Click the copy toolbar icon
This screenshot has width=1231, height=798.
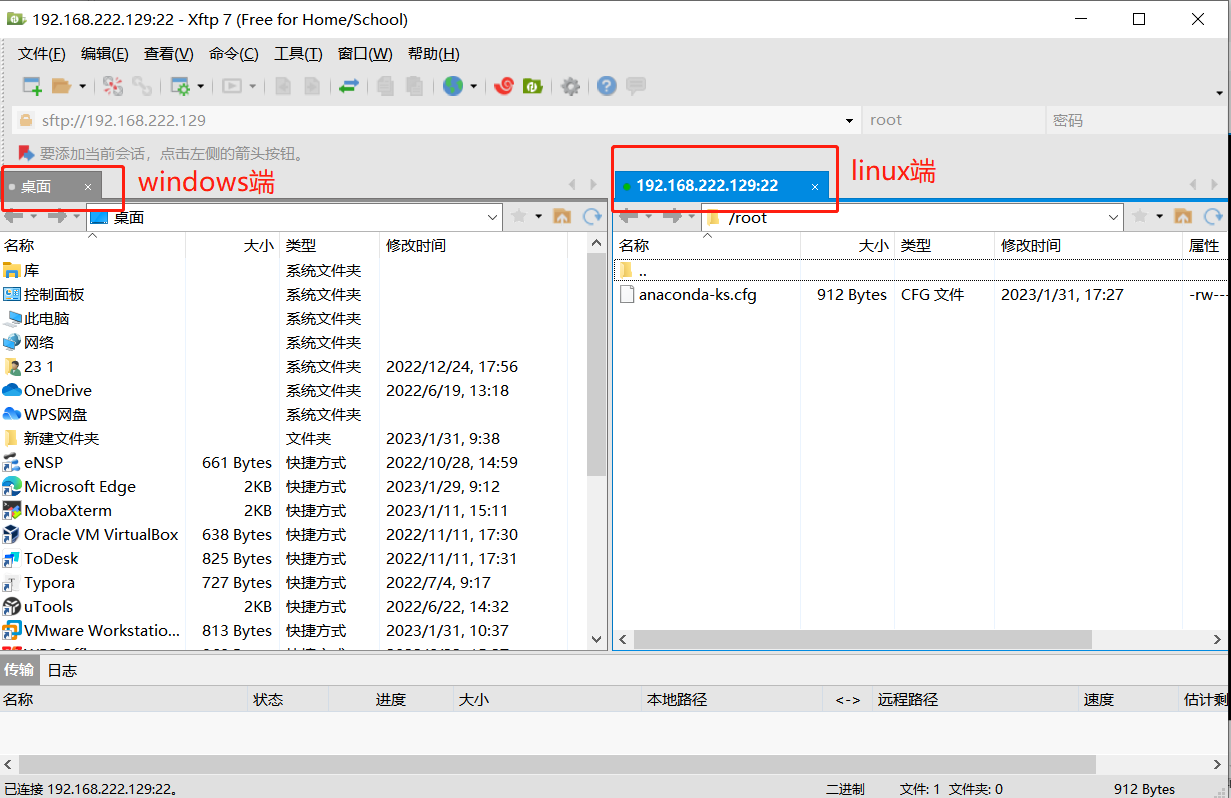(x=385, y=86)
